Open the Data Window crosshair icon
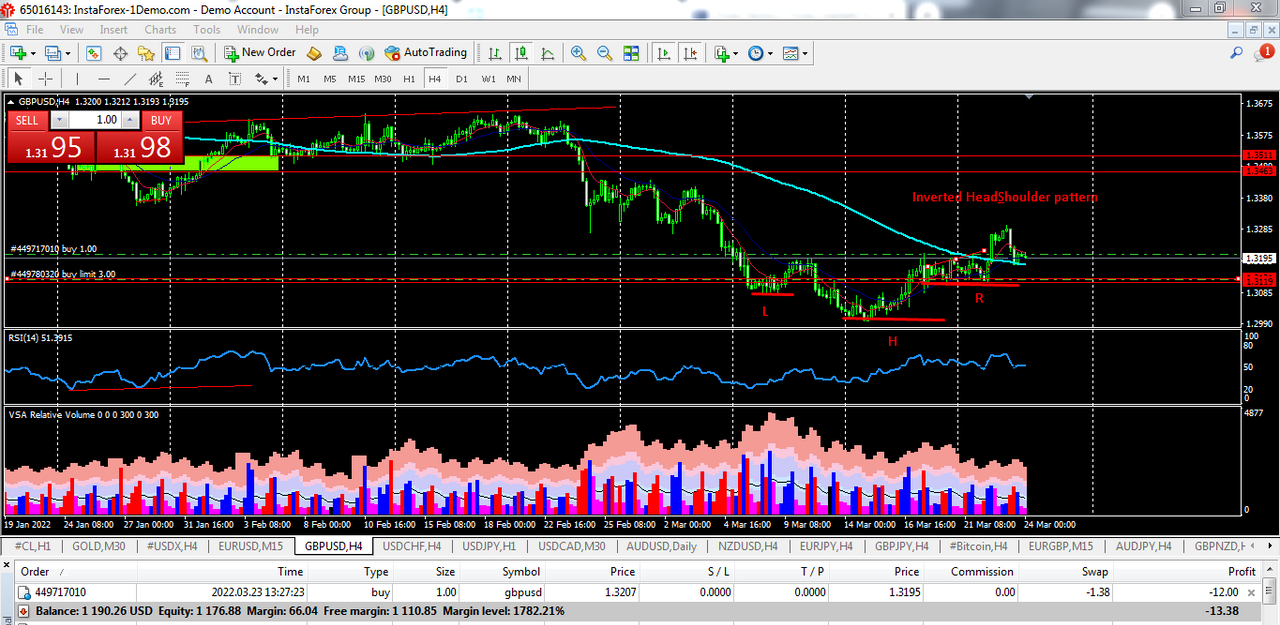This screenshot has height=625, width=1280. 120,53
